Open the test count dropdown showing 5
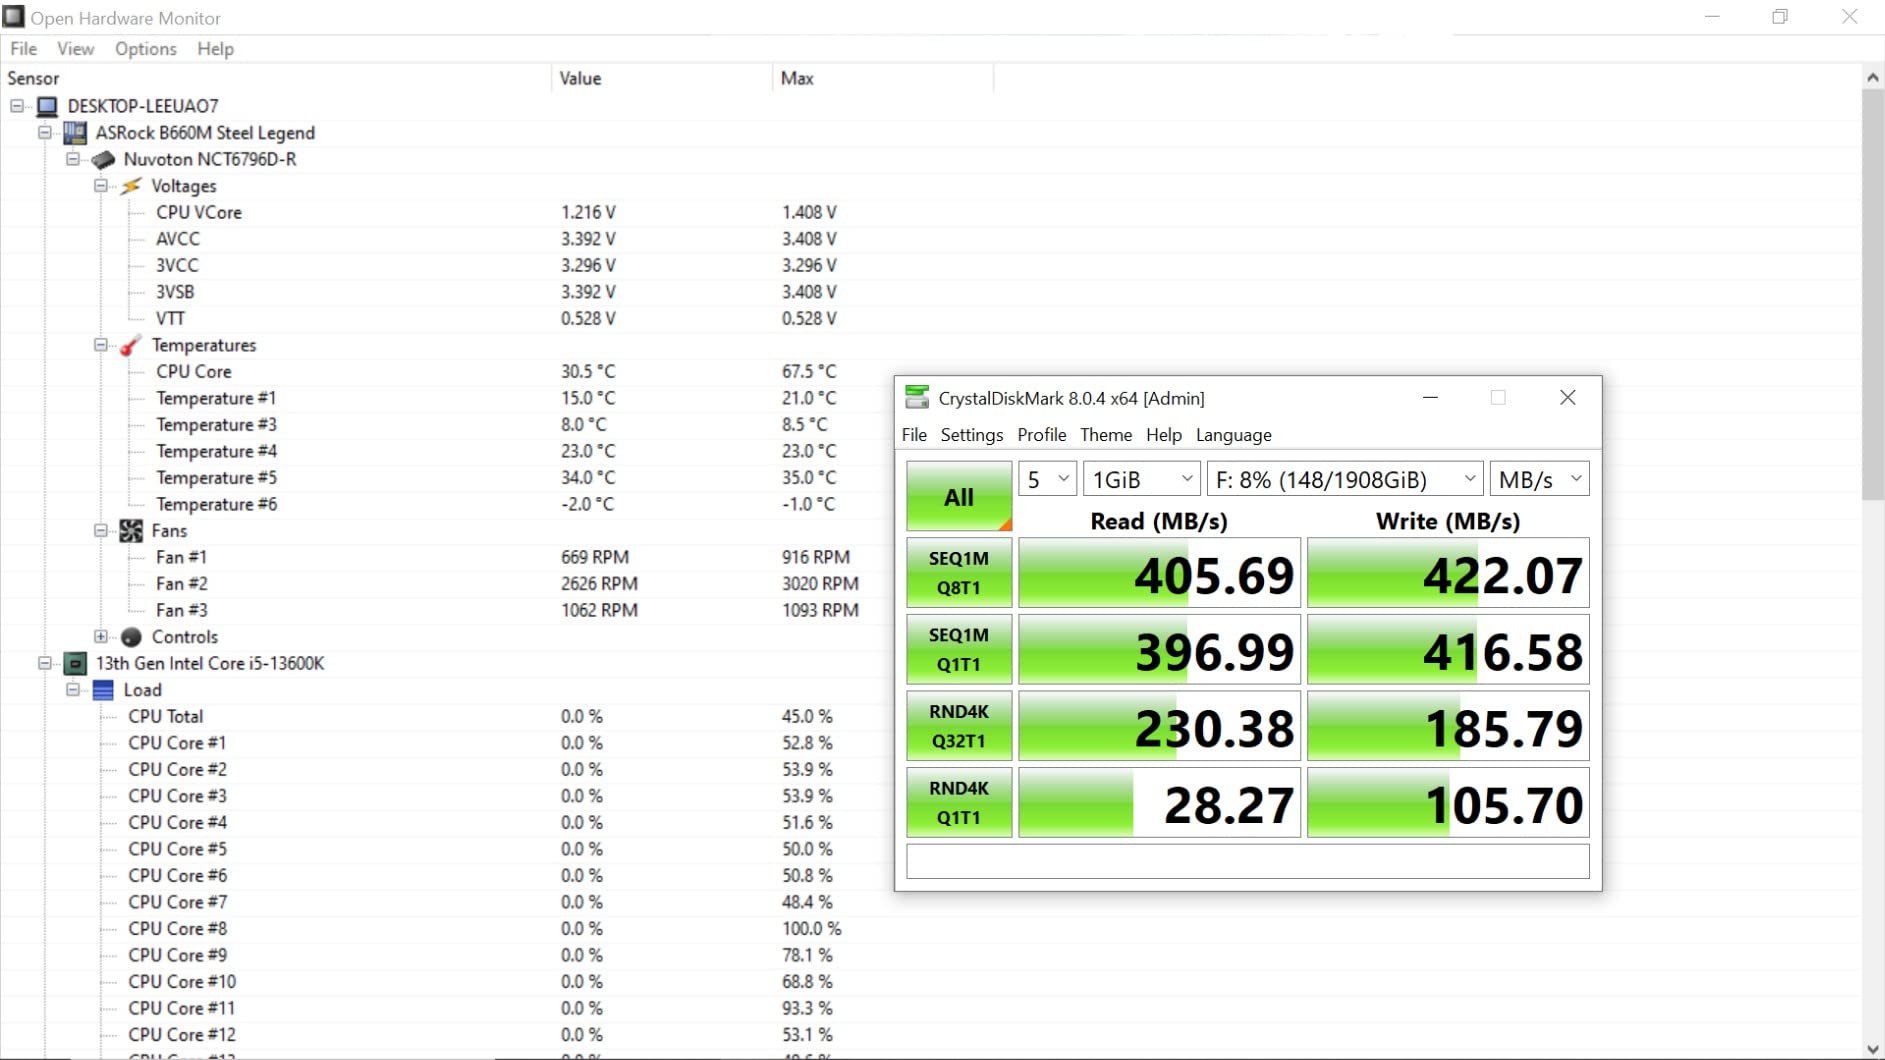 (1046, 479)
